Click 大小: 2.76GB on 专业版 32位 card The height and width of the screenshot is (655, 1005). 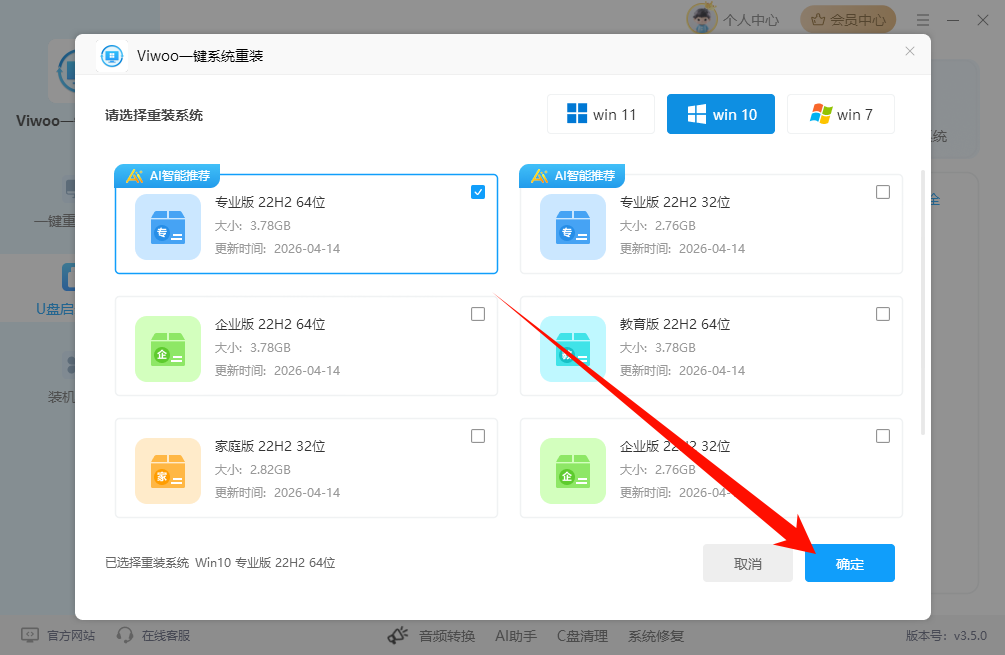point(658,226)
